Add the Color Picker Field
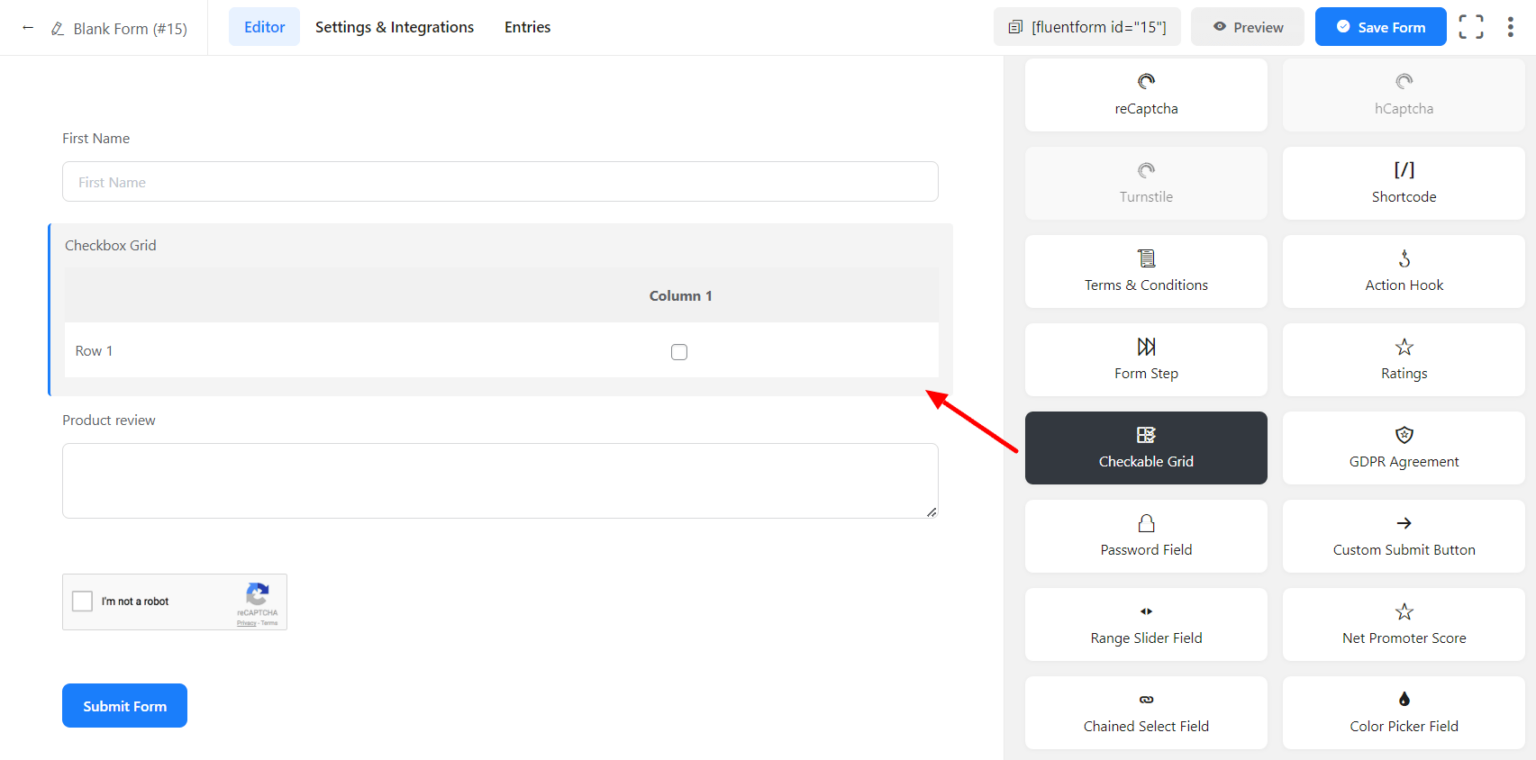 (1403, 712)
